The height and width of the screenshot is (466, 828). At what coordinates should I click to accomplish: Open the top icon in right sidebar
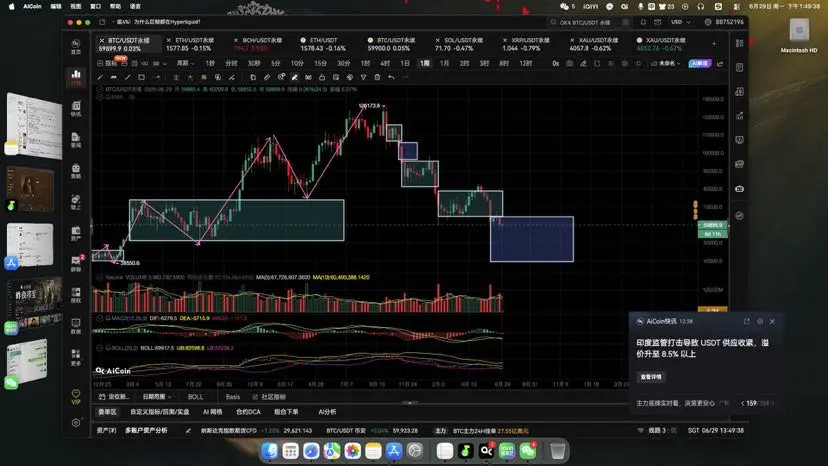coord(739,43)
